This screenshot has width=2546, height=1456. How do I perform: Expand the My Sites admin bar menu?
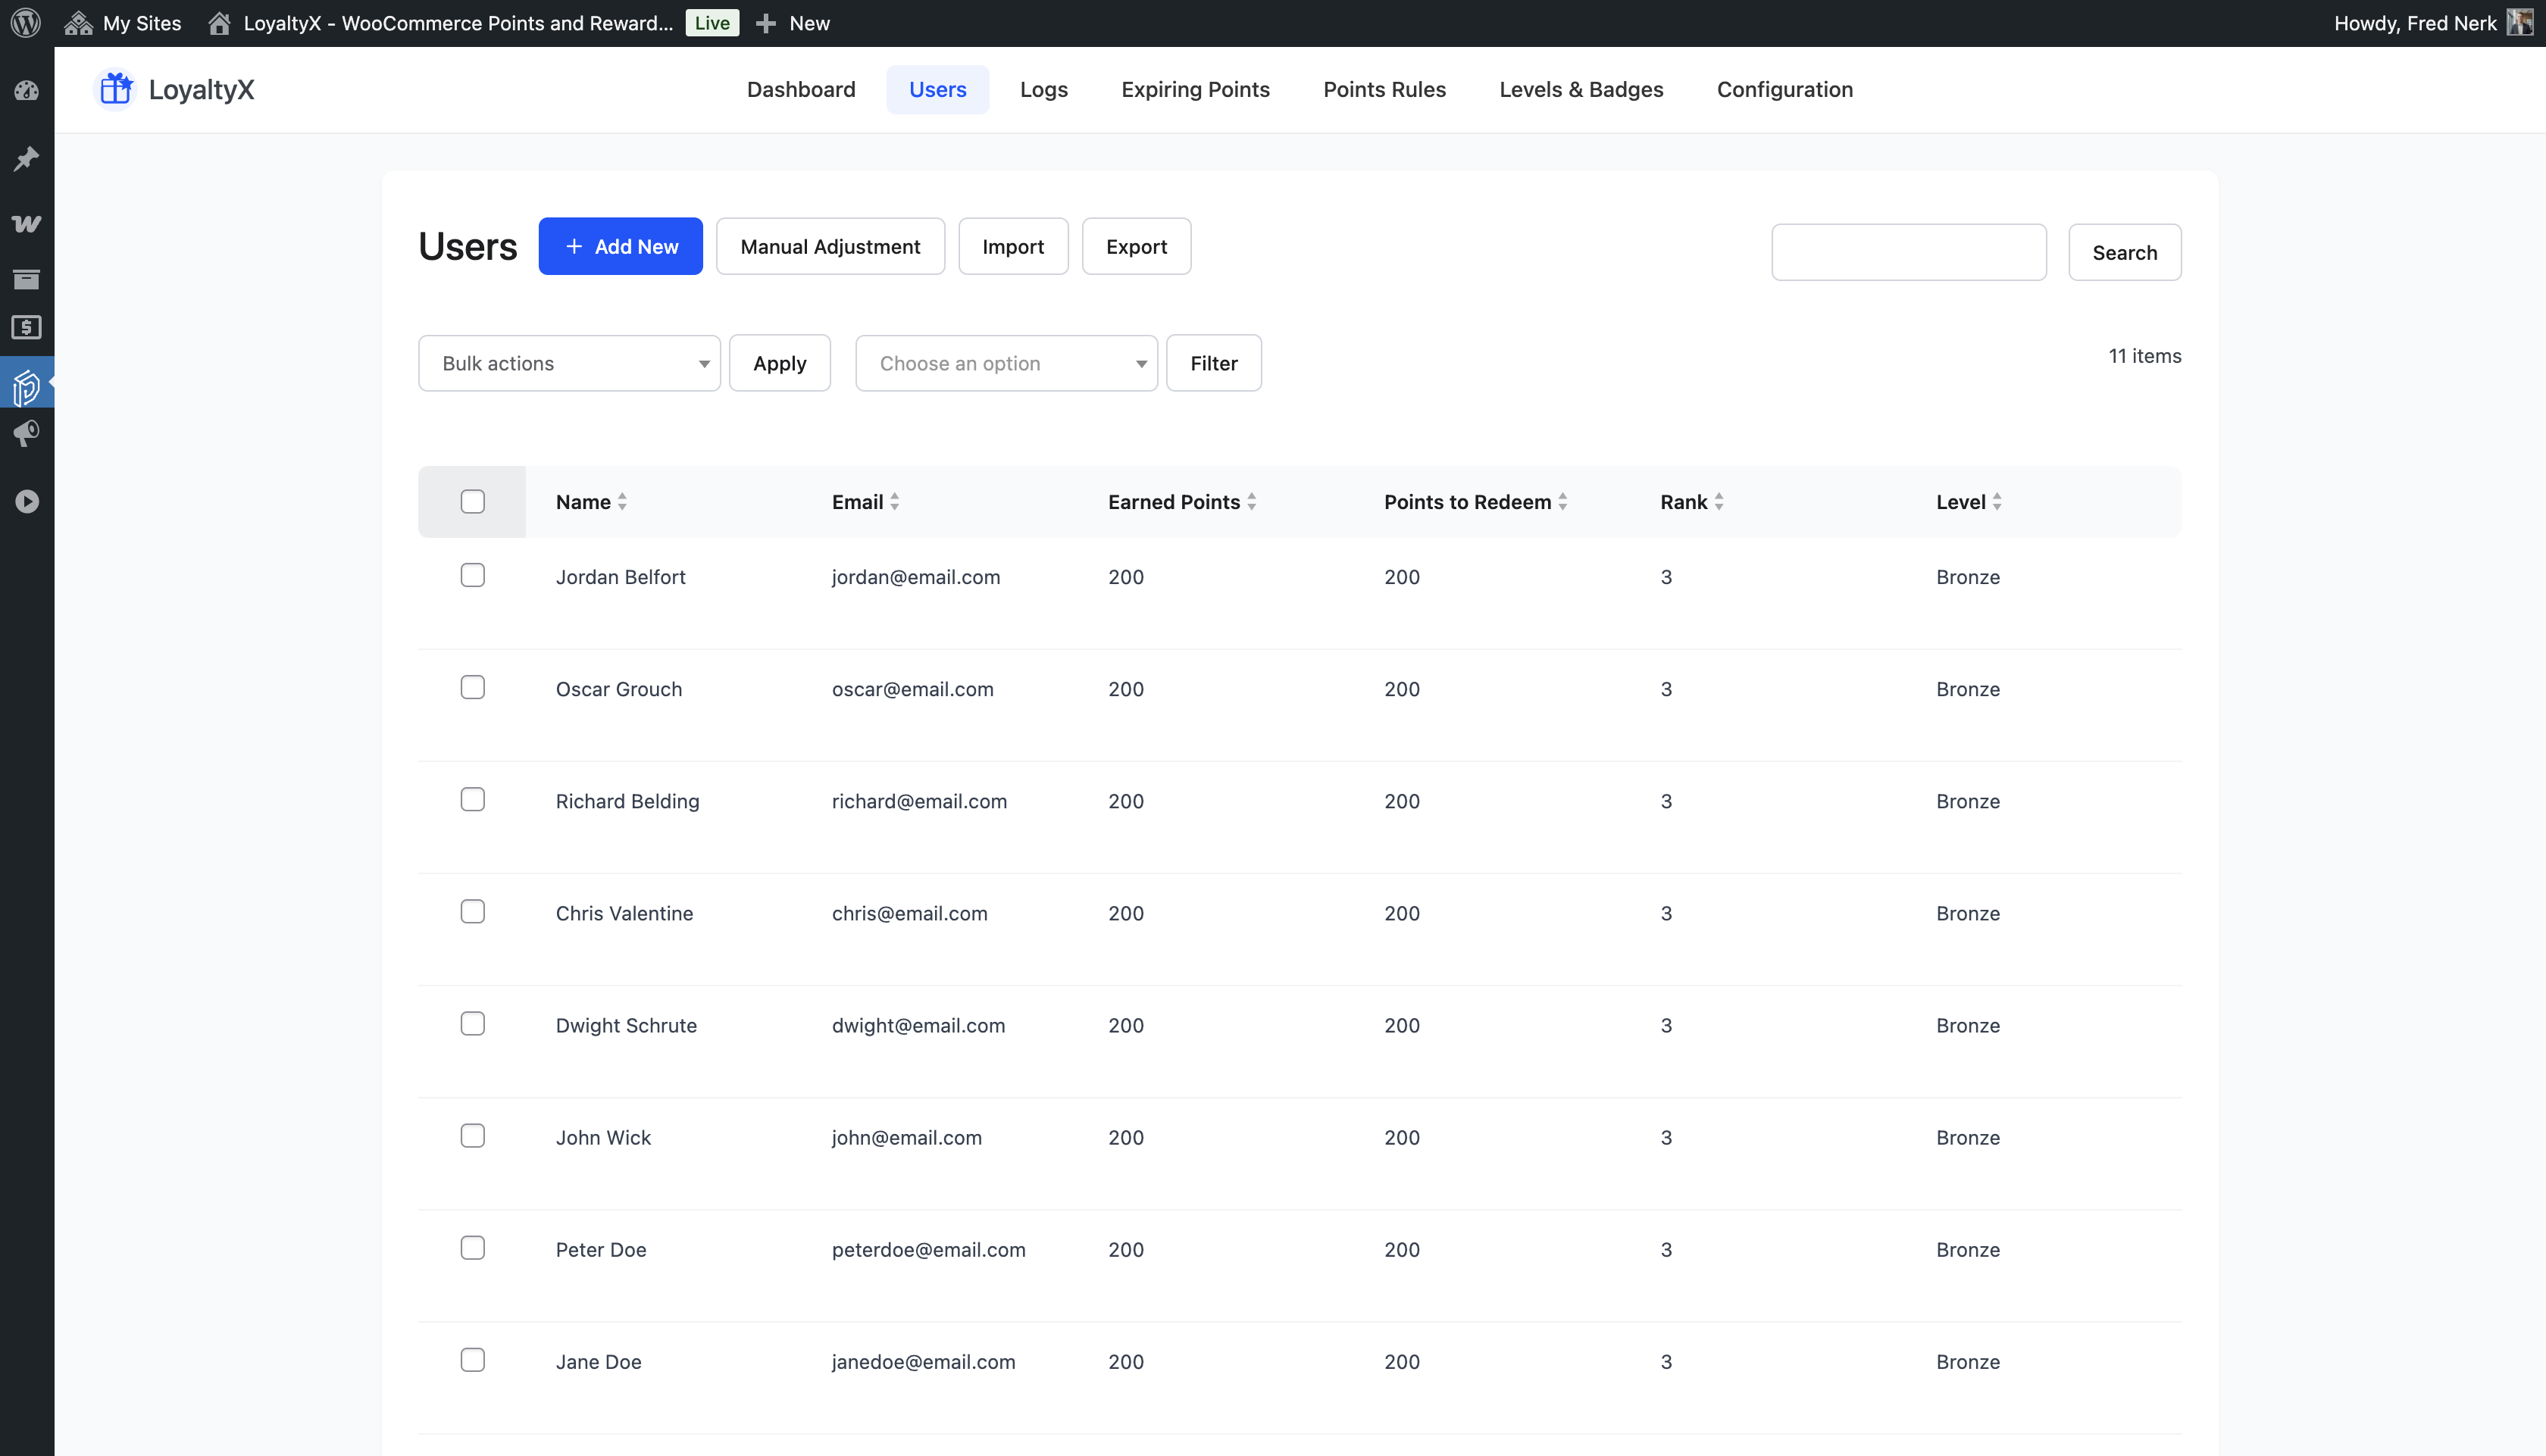121,22
